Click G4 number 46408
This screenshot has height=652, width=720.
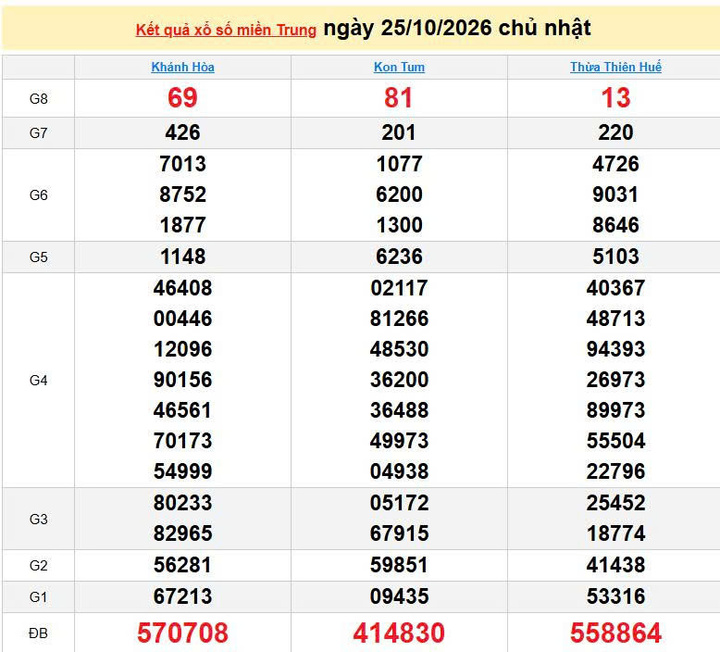click(183, 288)
